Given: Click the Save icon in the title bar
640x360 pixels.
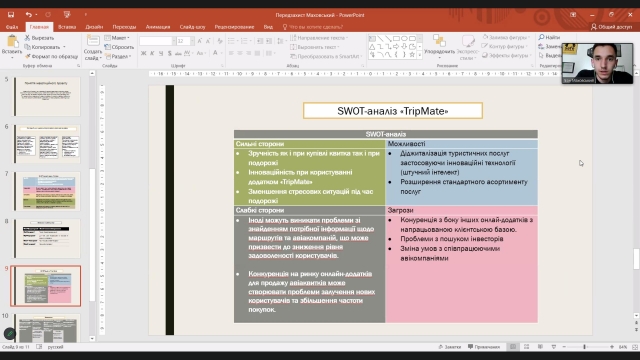Looking at the screenshot, I should click(11, 15).
